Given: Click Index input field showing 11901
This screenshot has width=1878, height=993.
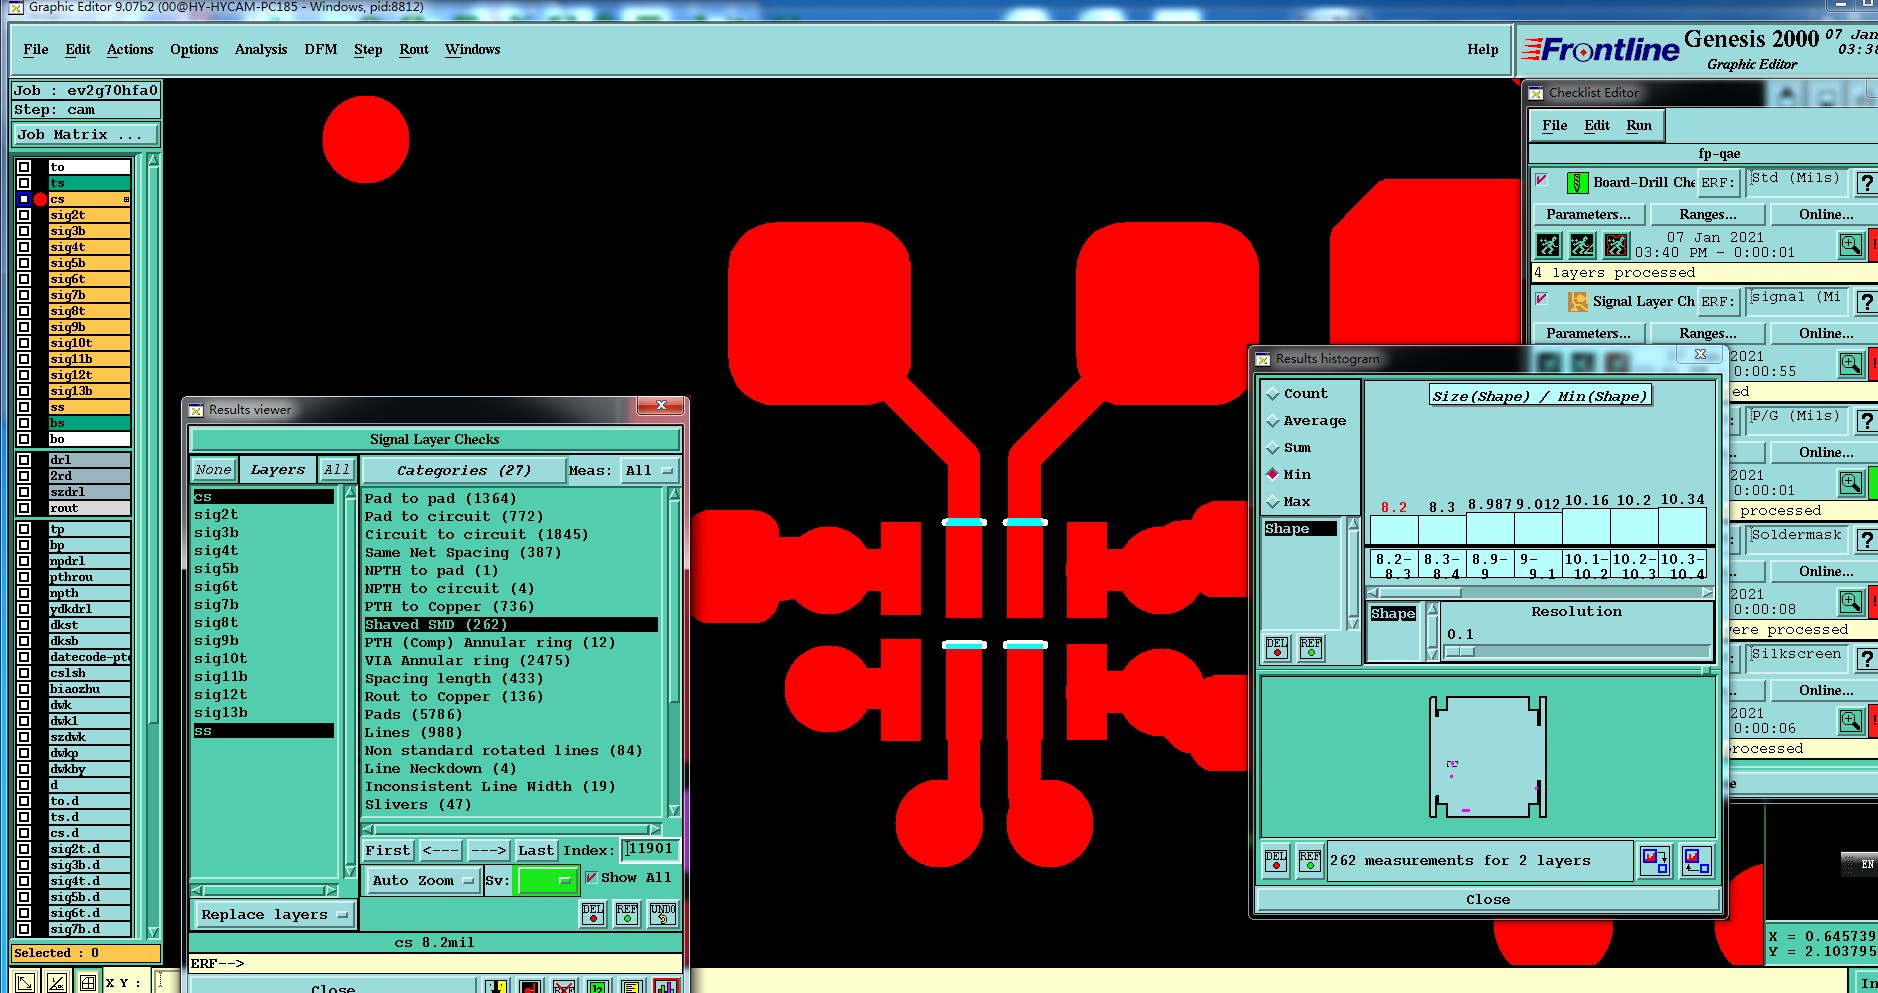Looking at the screenshot, I should click(649, 849).
